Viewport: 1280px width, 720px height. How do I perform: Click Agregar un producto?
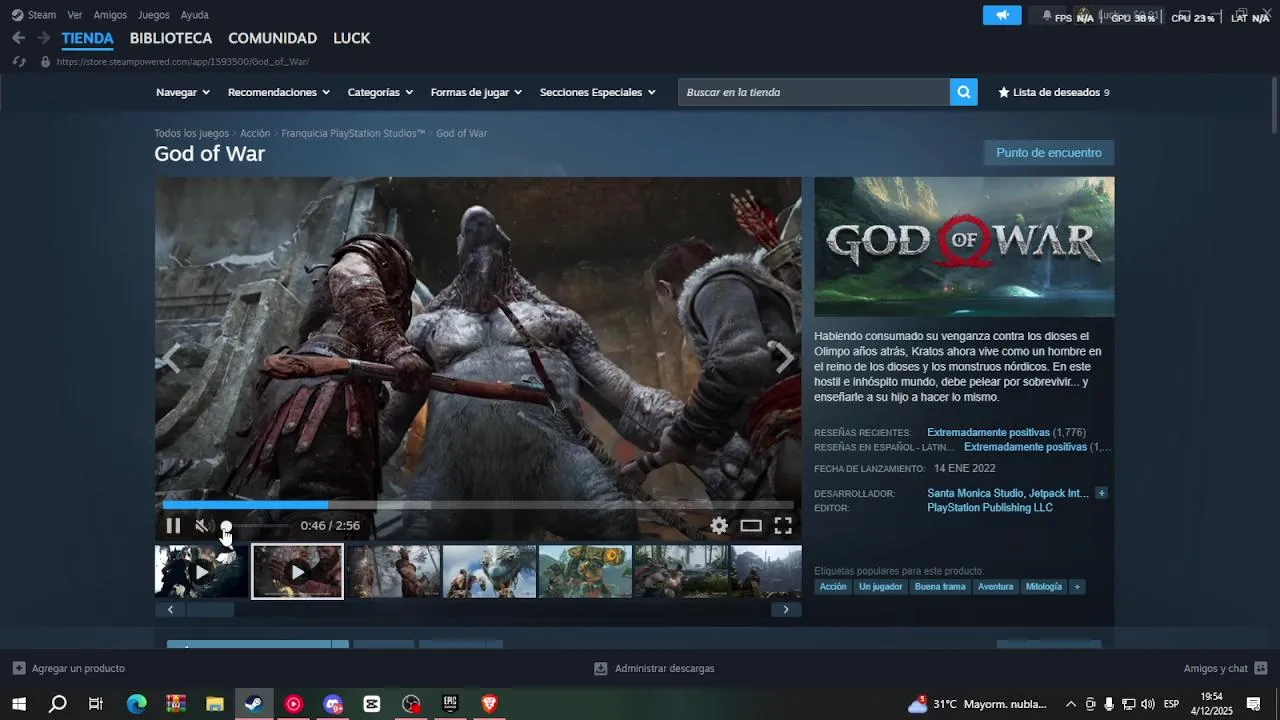tap(69, 668)
